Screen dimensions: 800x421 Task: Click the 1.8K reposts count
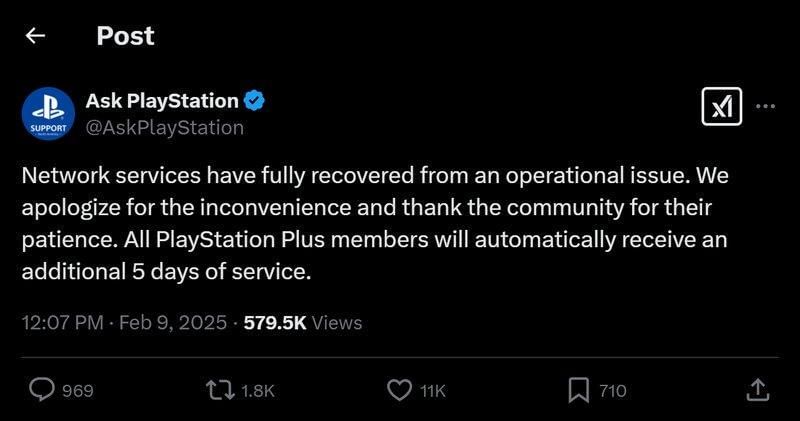tap(258, 391)
